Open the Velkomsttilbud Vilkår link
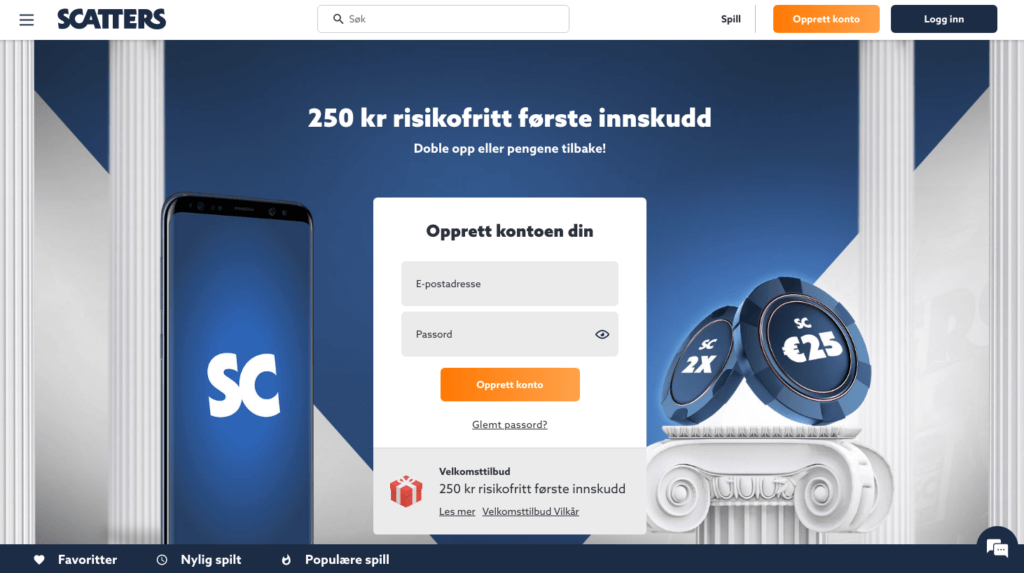This screenshot has height=573, width=1024. coord(530,512)
